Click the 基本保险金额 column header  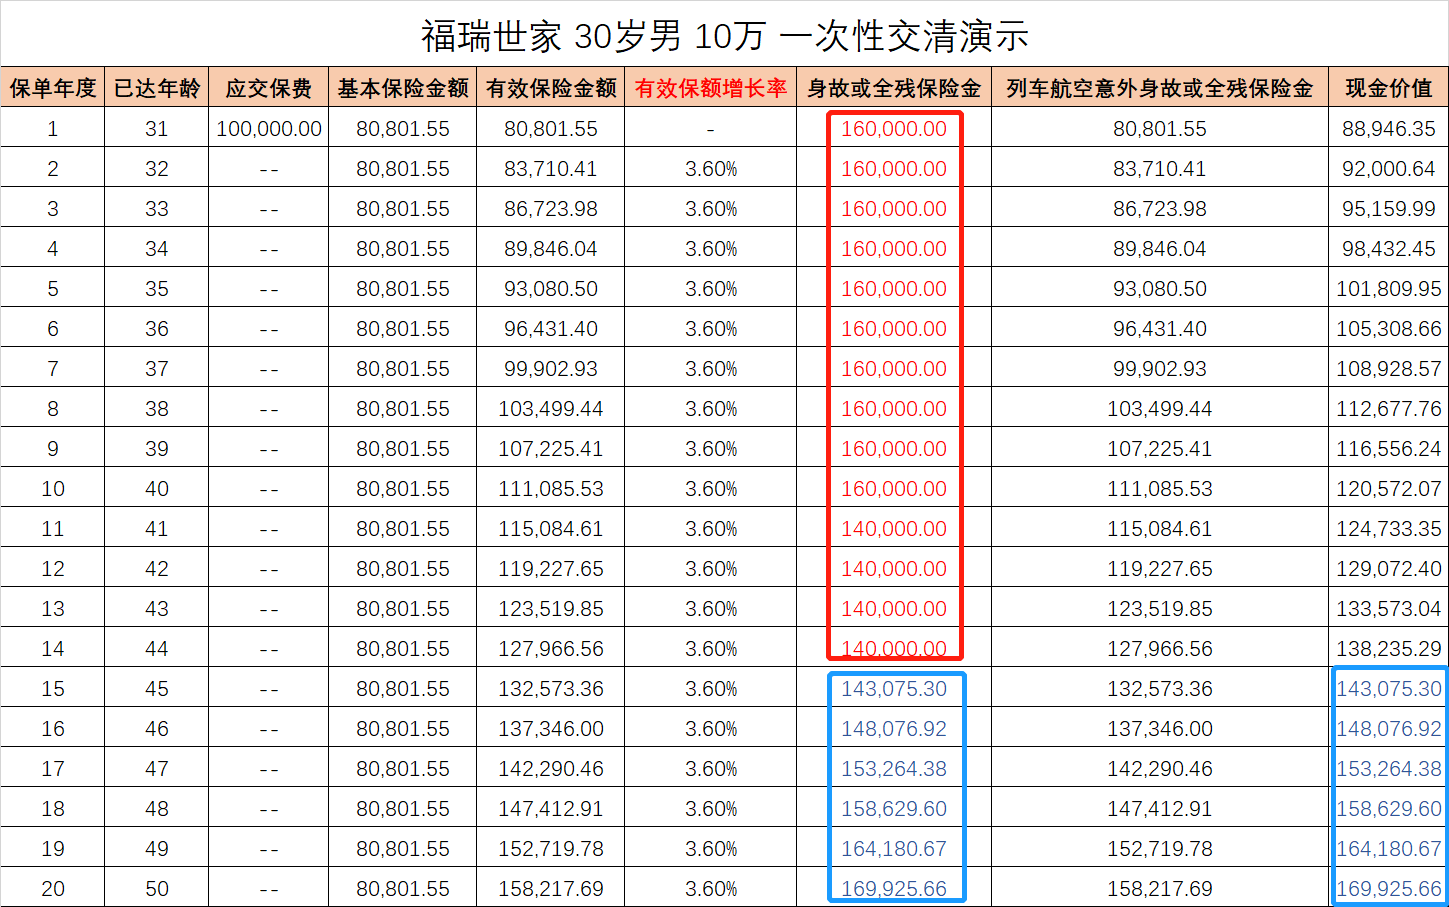403,88
